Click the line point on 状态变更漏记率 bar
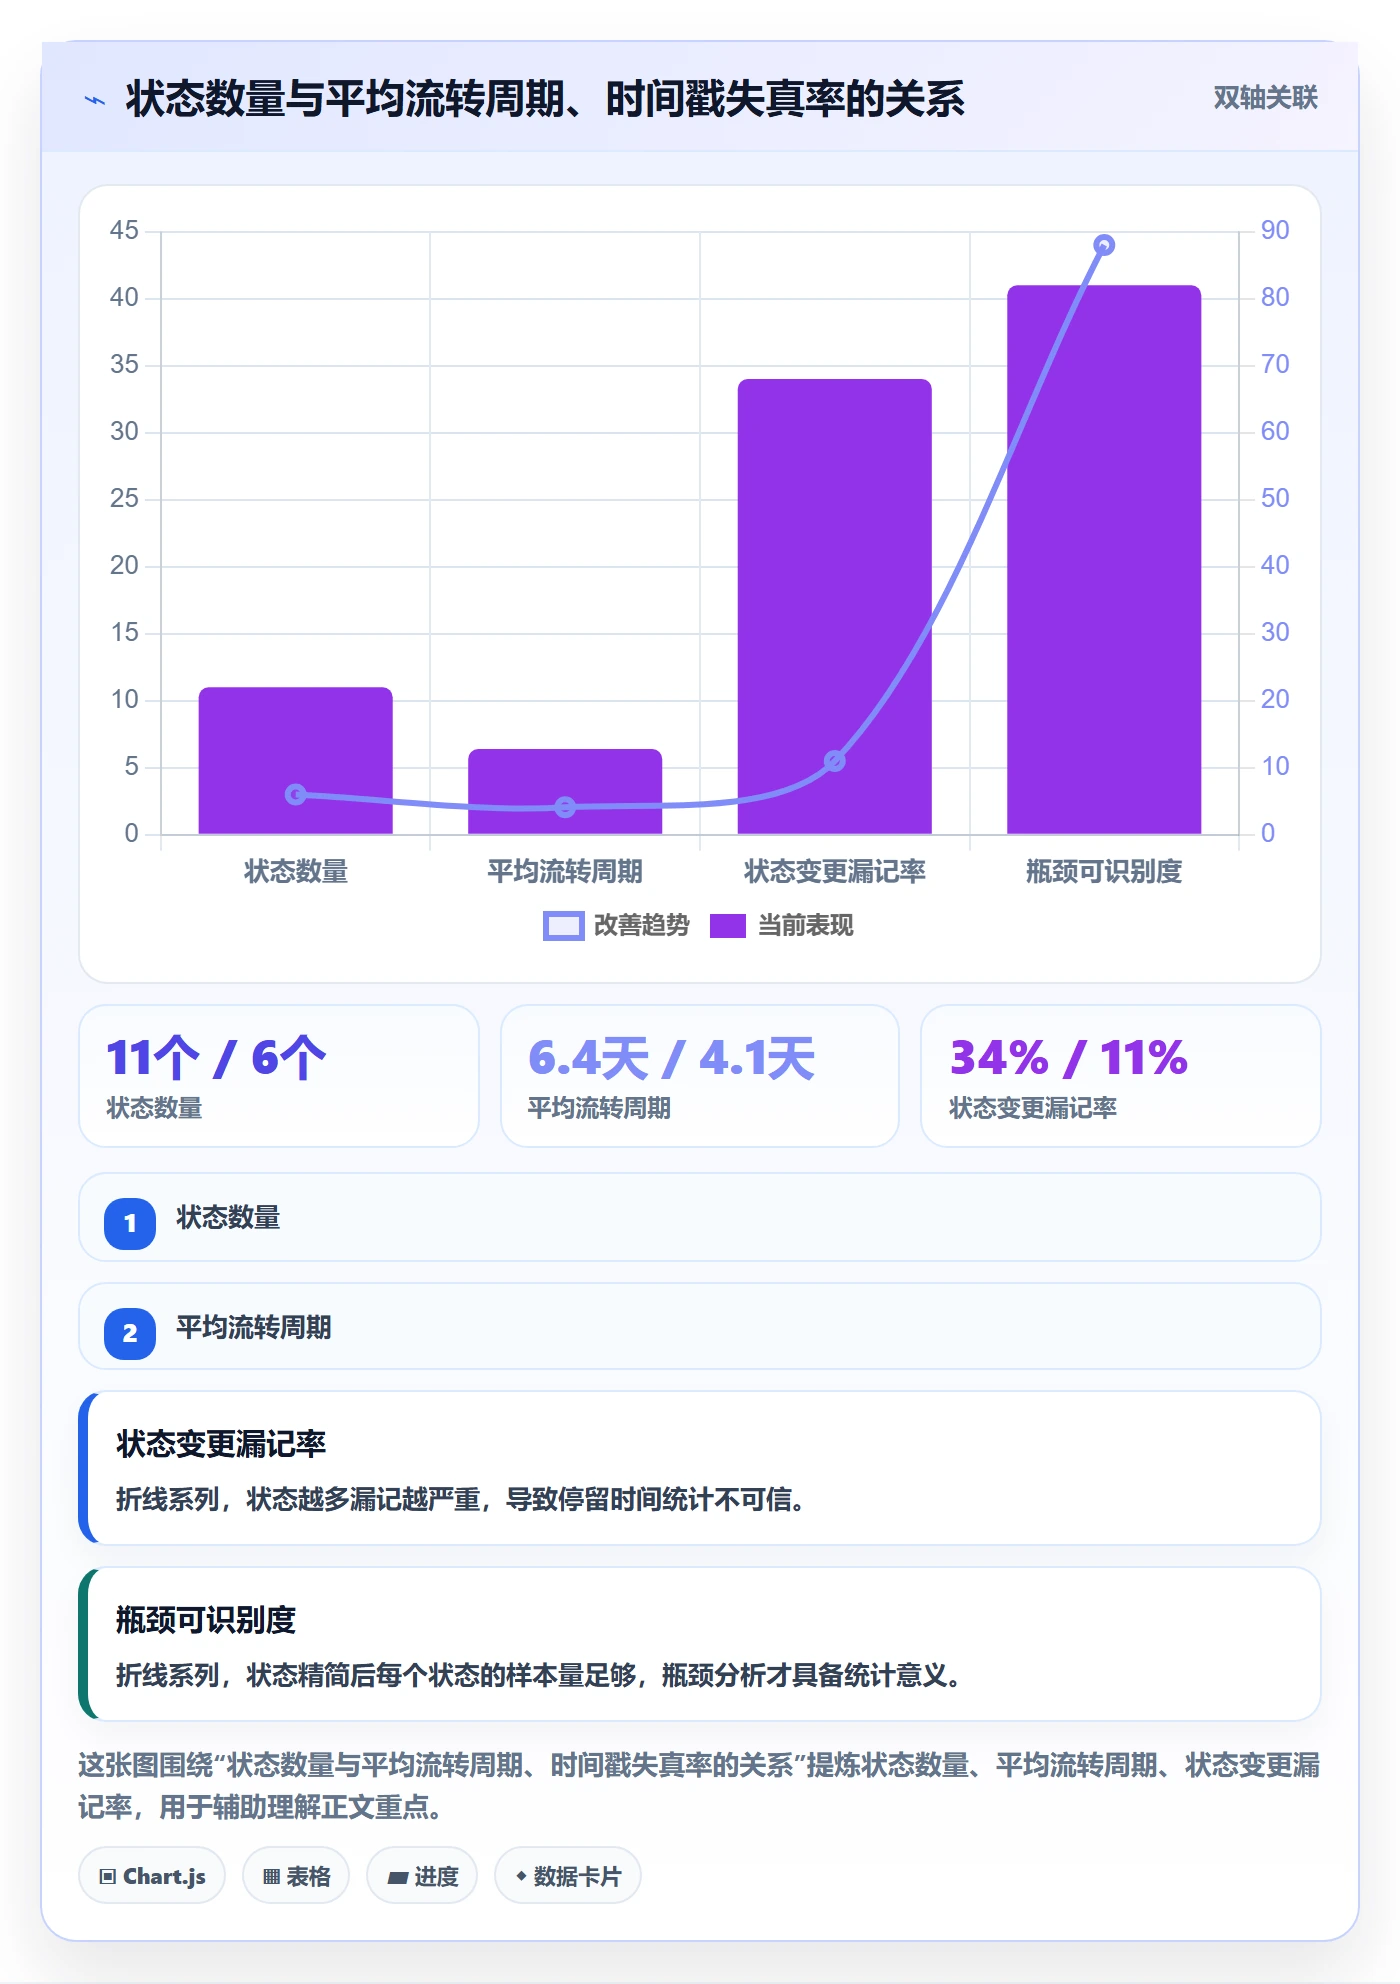1400x1984 pixels. tap(835, 762)
